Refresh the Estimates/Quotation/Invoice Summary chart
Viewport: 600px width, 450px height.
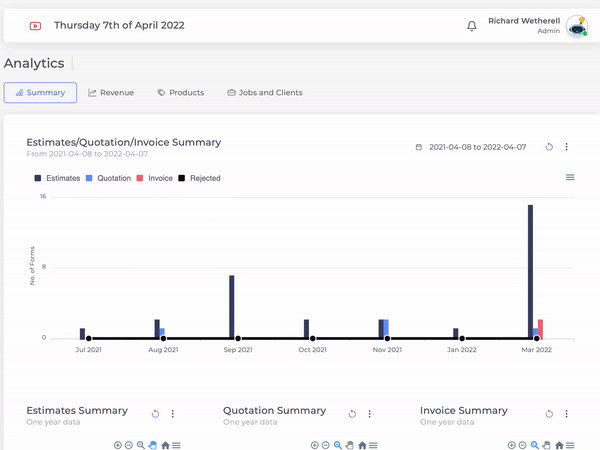click(549, 147)
